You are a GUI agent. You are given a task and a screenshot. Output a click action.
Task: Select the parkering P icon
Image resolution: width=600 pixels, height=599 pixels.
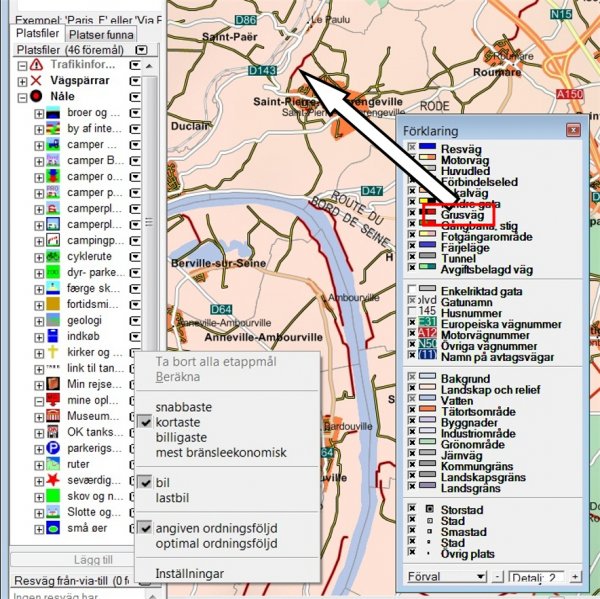(50, 447)
